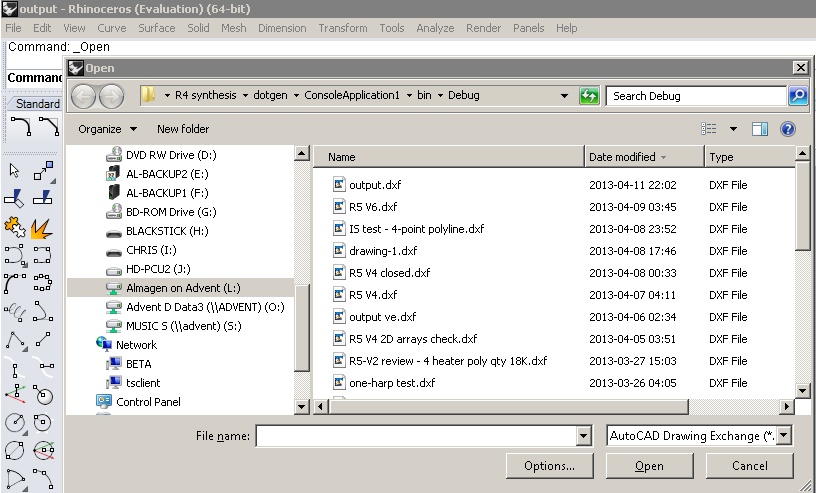
Task: Select the file R5 V6.dxf
Action: coord(373,207)
